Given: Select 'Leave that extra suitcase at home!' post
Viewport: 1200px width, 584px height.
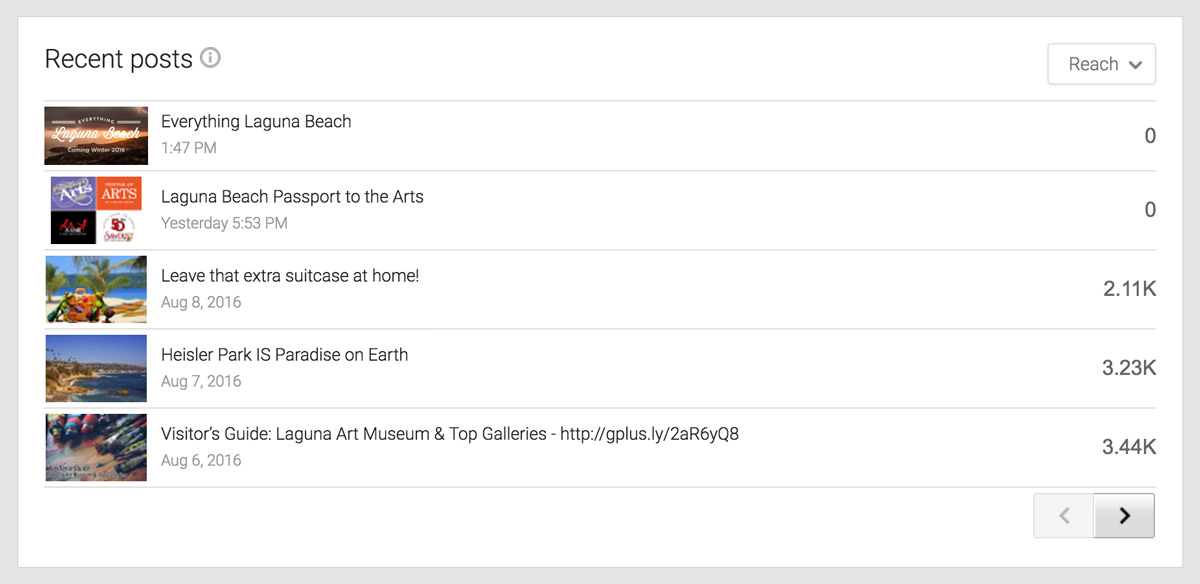Looking at the screenshot, I should coord(290,276).
